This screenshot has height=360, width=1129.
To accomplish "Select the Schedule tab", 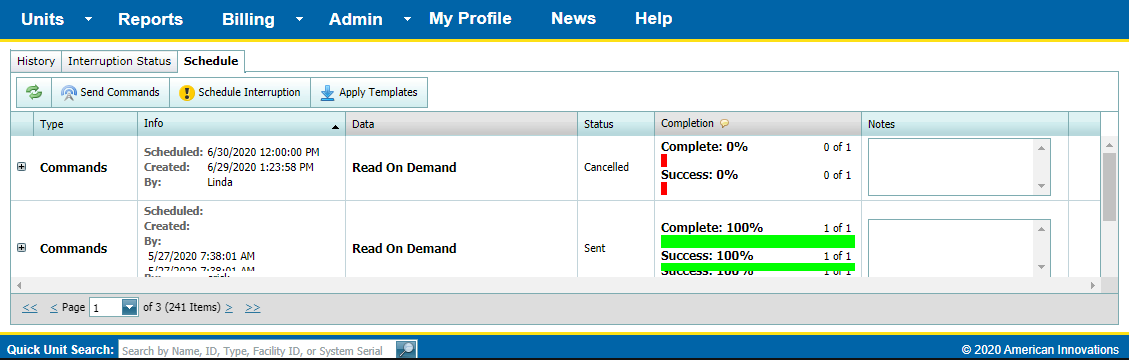I will (x=212, y=61).
